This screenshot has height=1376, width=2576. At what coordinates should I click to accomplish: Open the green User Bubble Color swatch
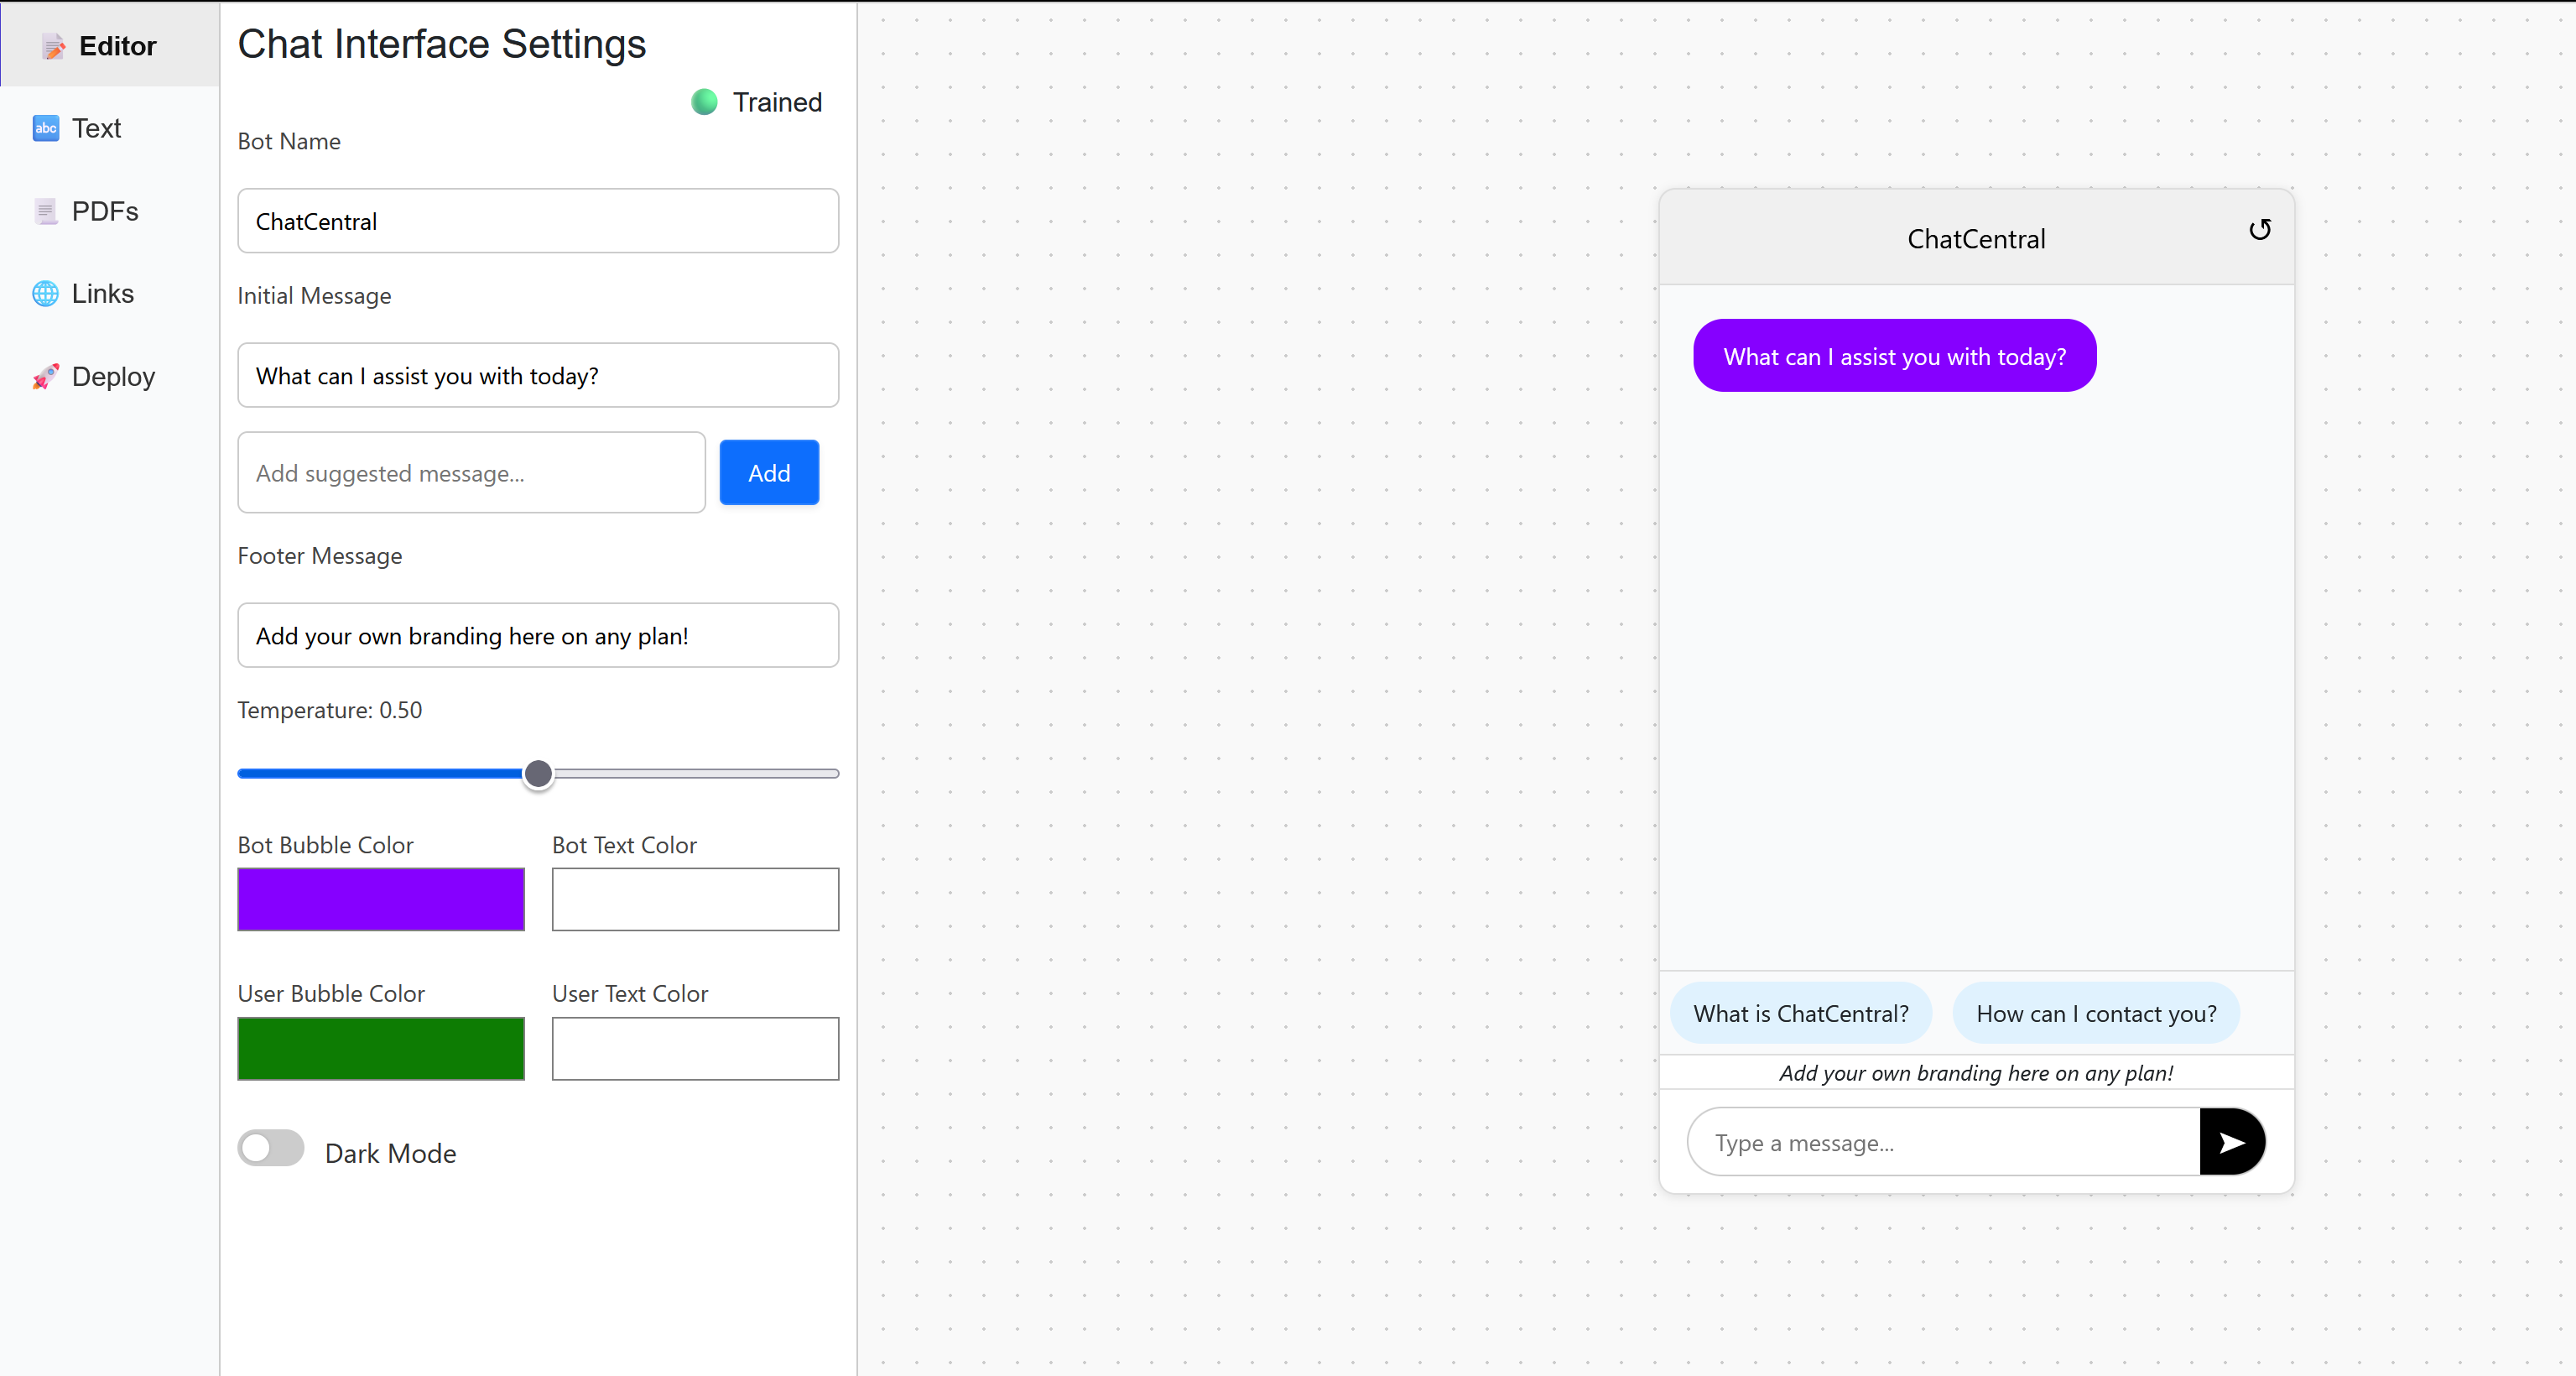point(380,1047)
